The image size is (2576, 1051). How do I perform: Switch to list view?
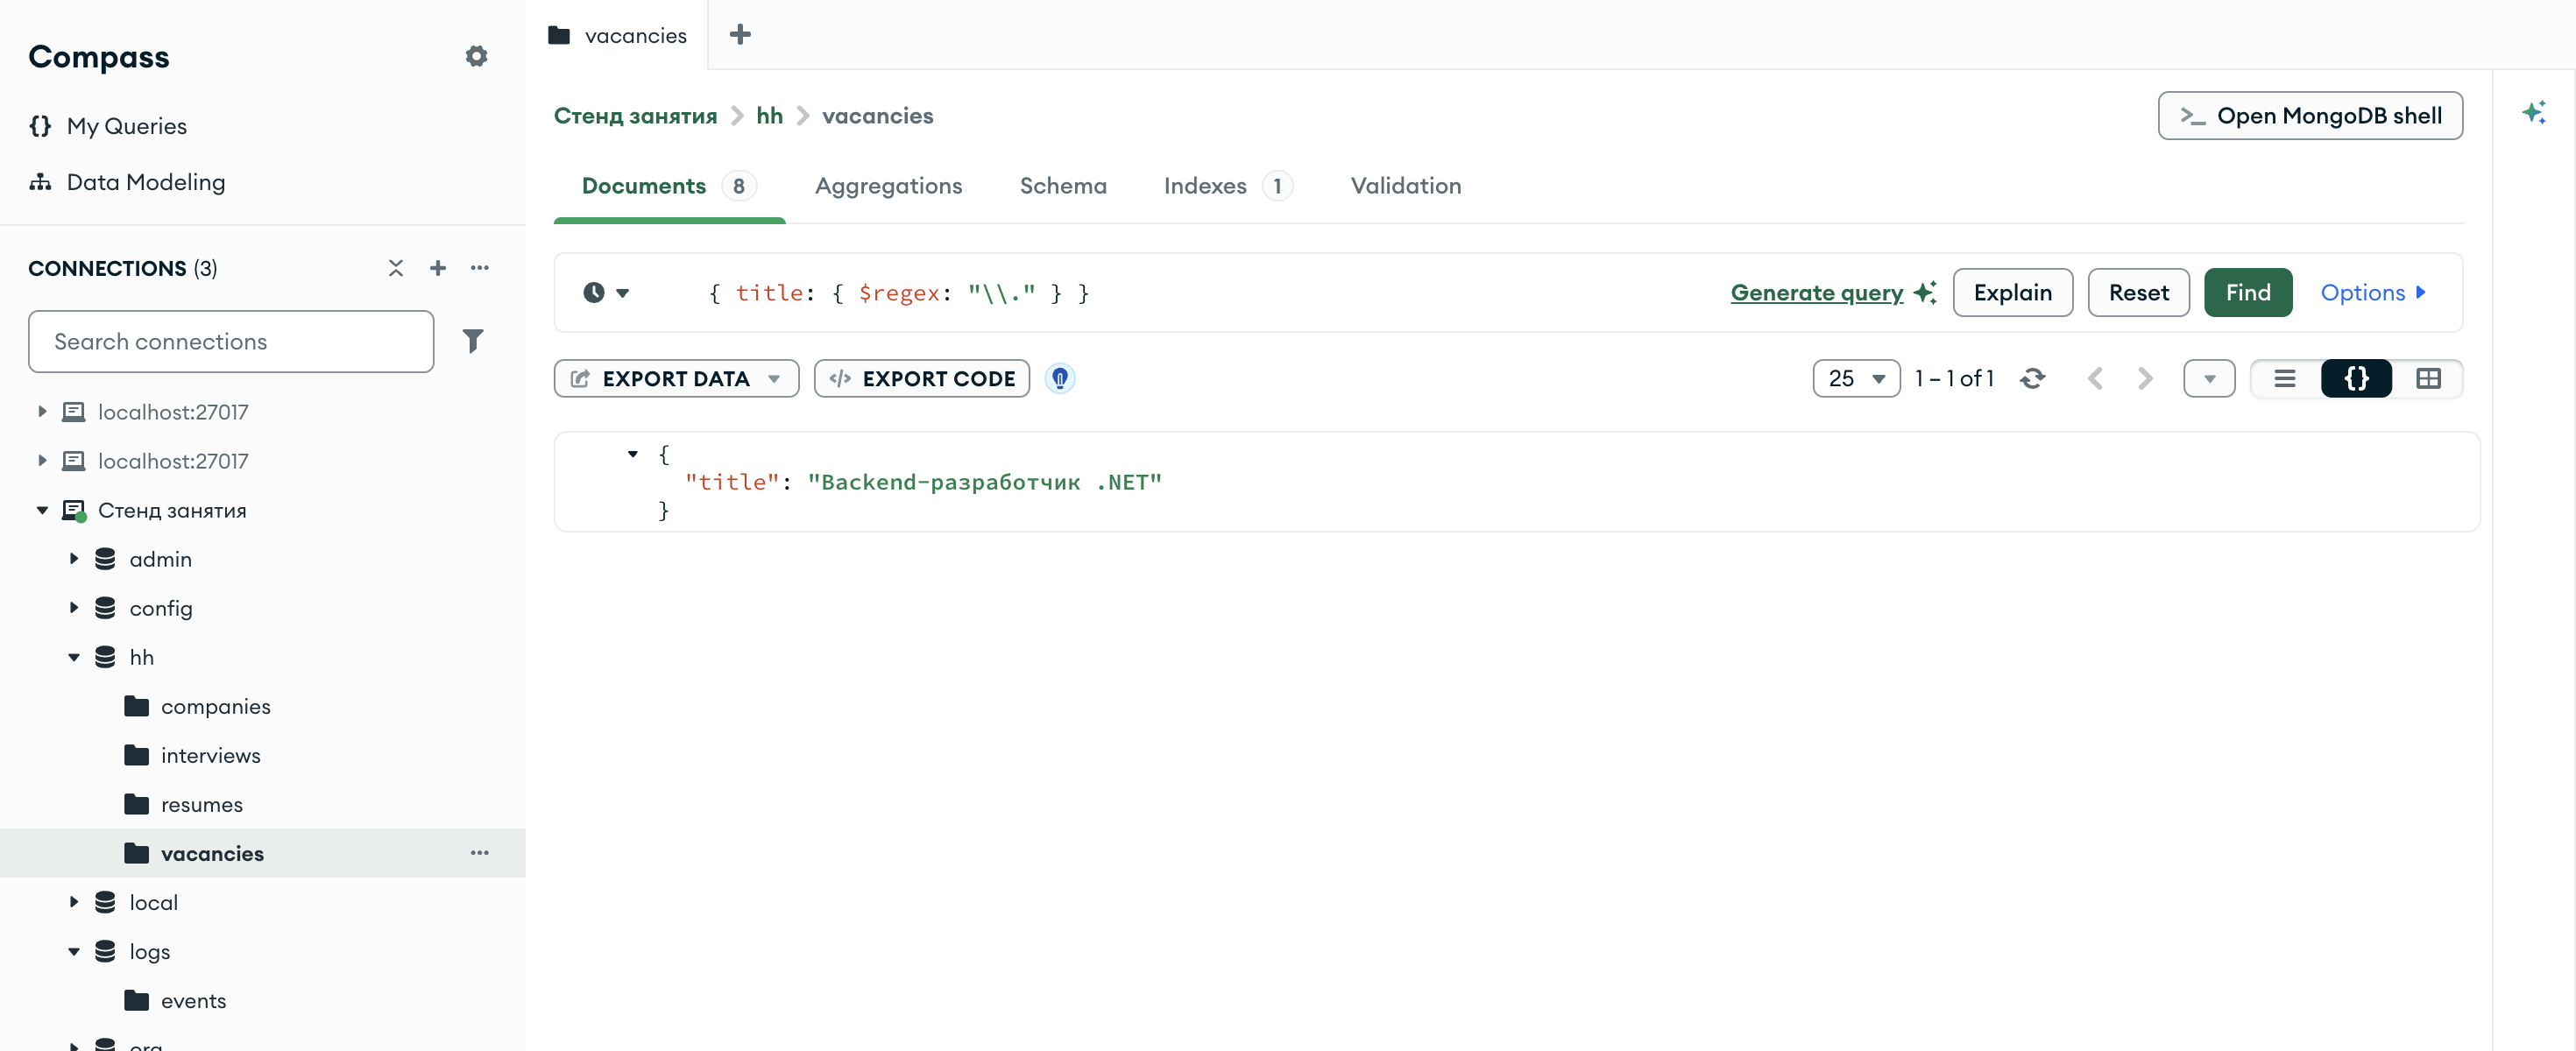click(2285, 378)
